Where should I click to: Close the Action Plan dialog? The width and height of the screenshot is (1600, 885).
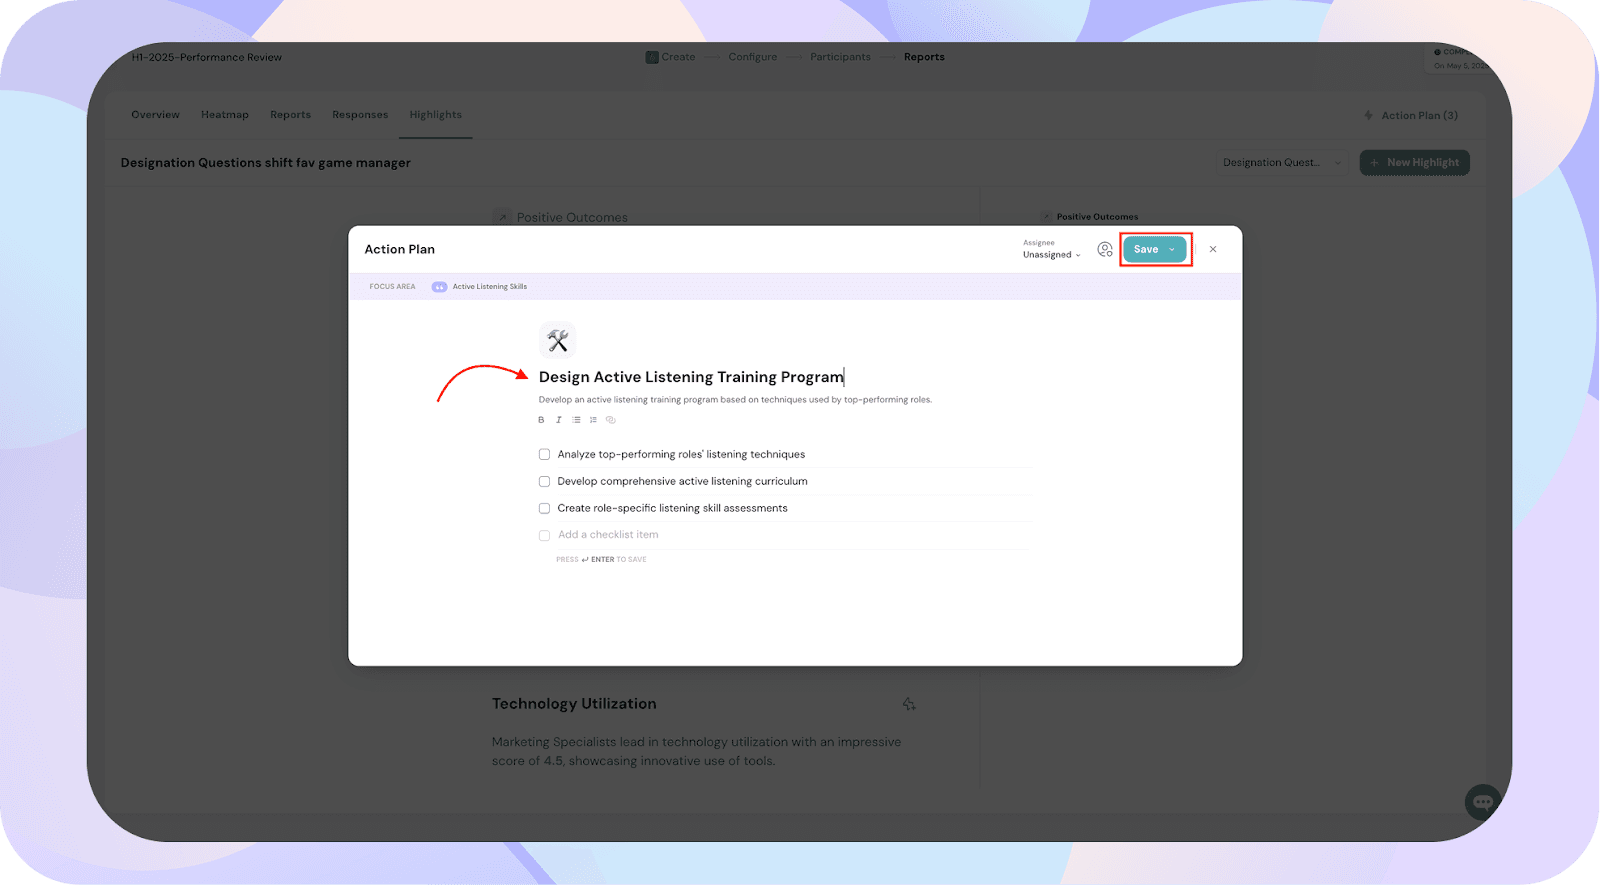[x=1213, y=250]
